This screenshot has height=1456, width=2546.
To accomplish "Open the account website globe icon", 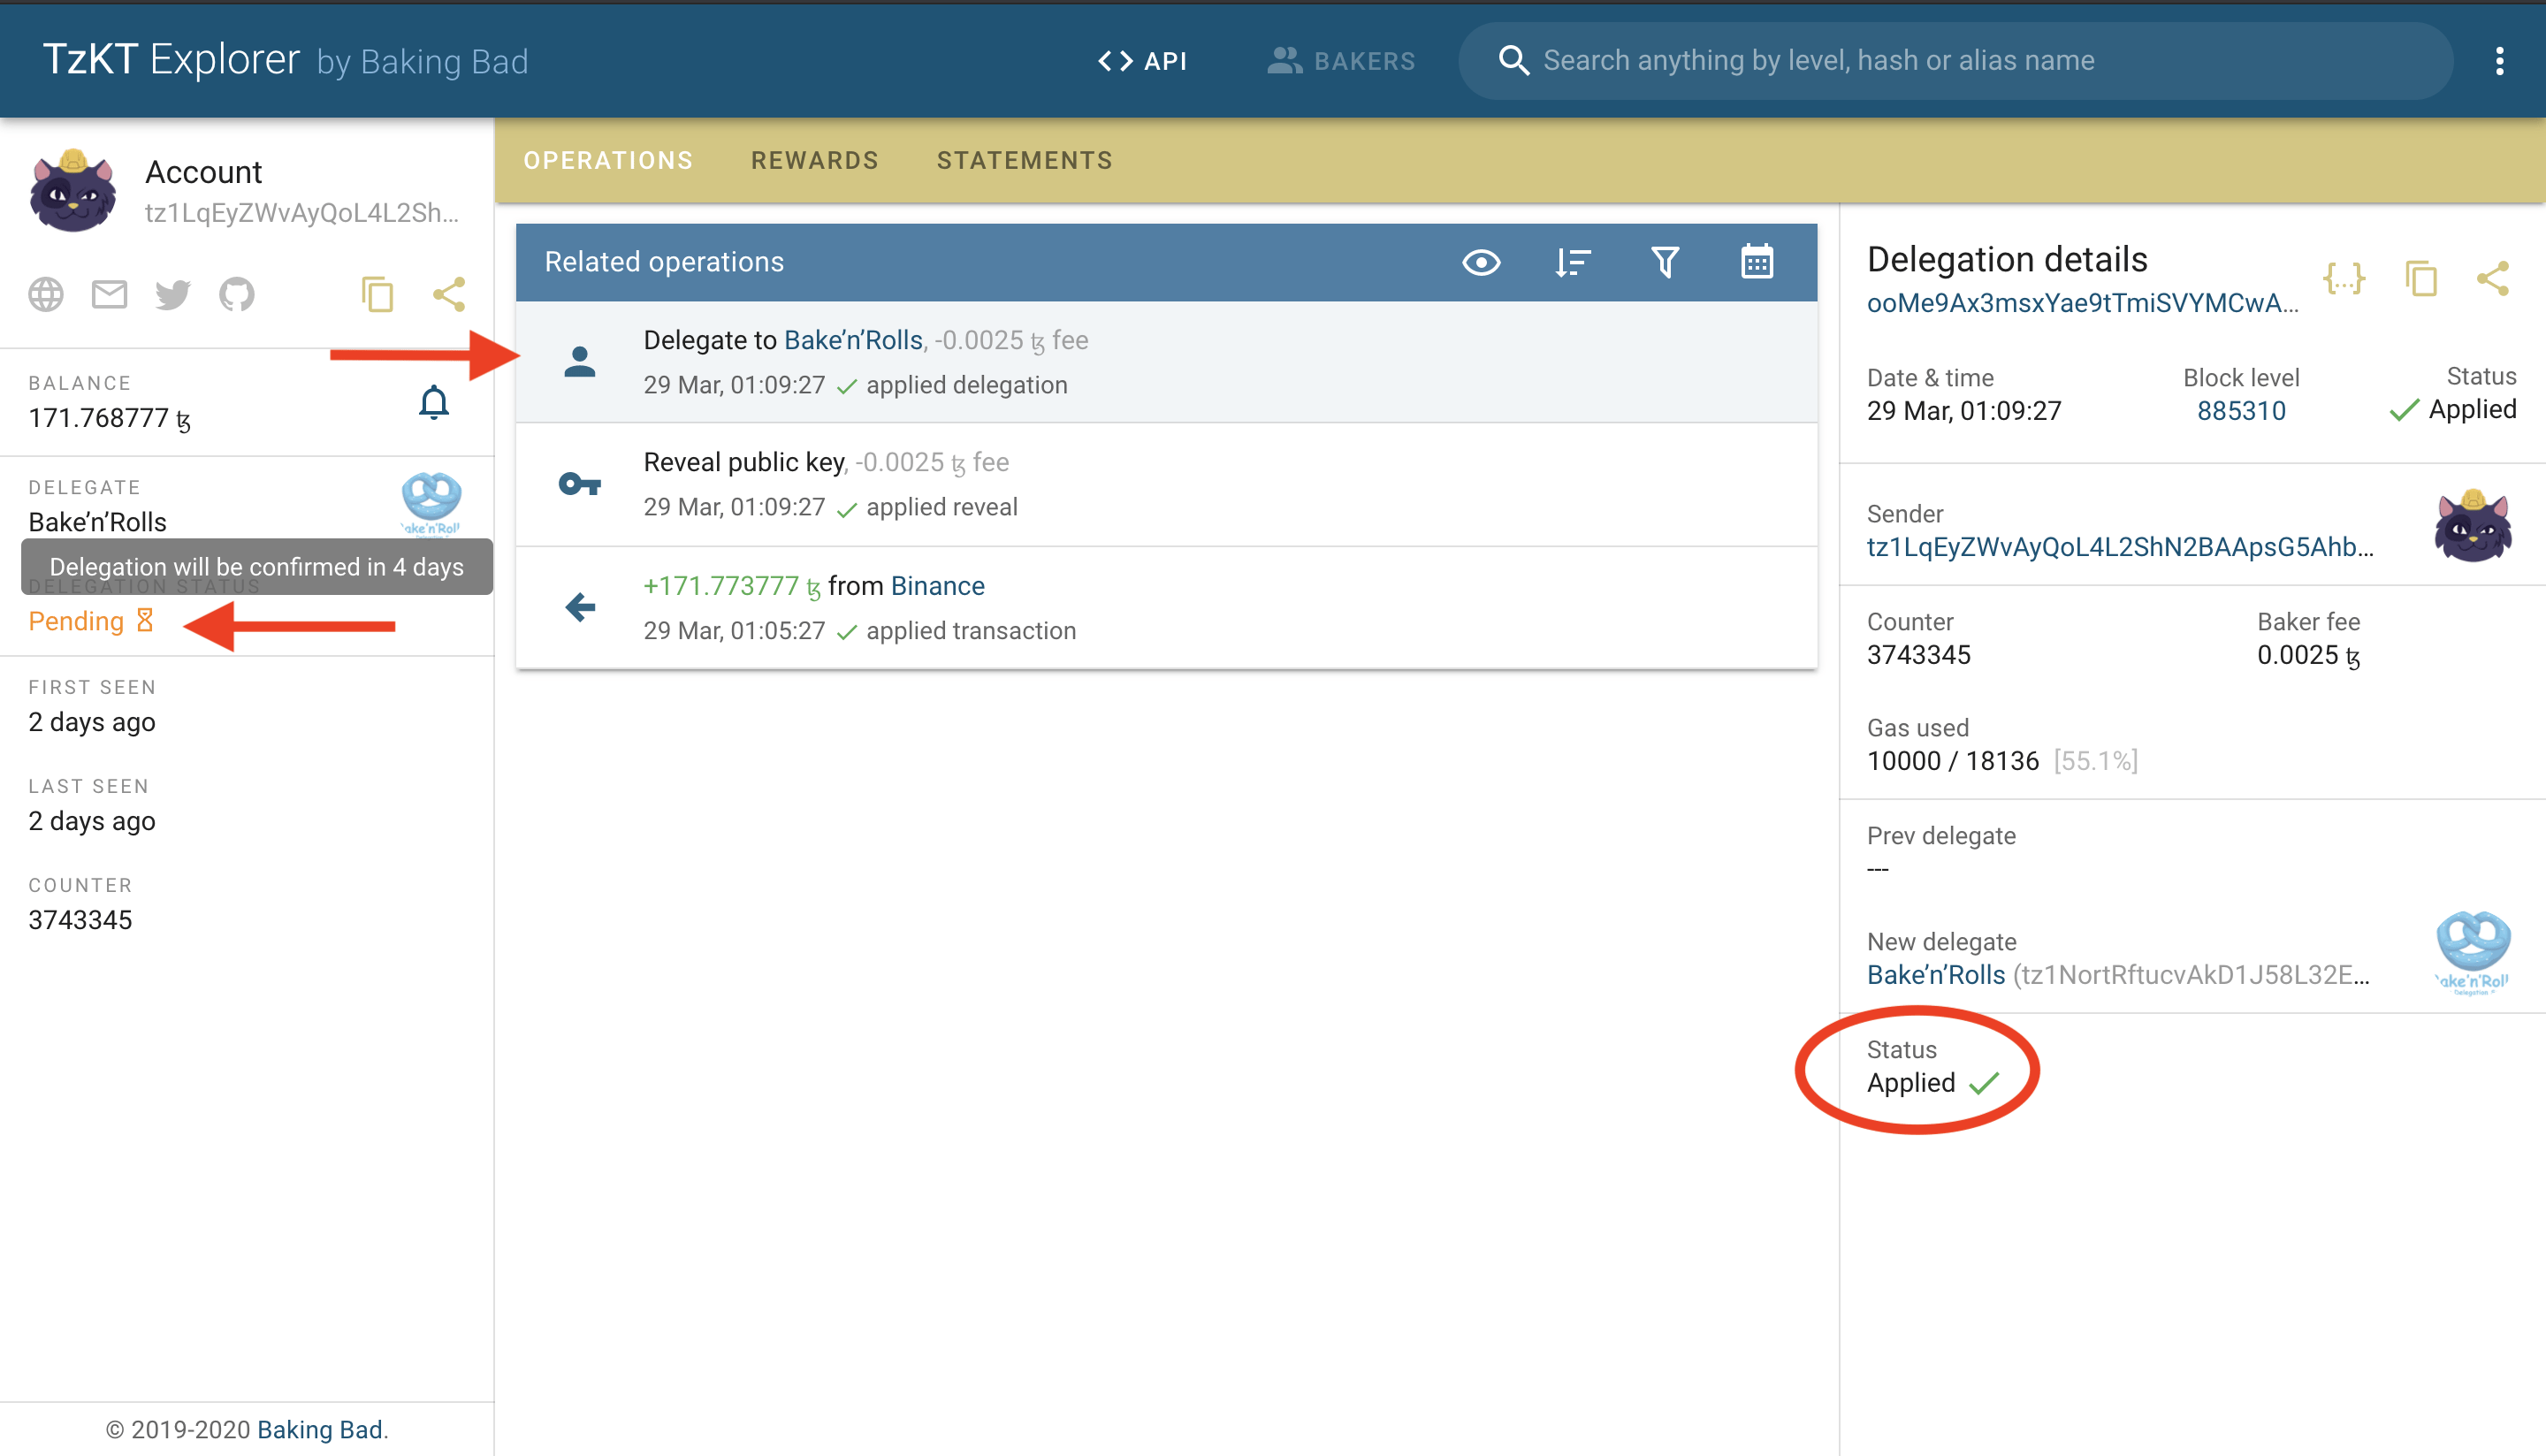I will tap(46, 295).
